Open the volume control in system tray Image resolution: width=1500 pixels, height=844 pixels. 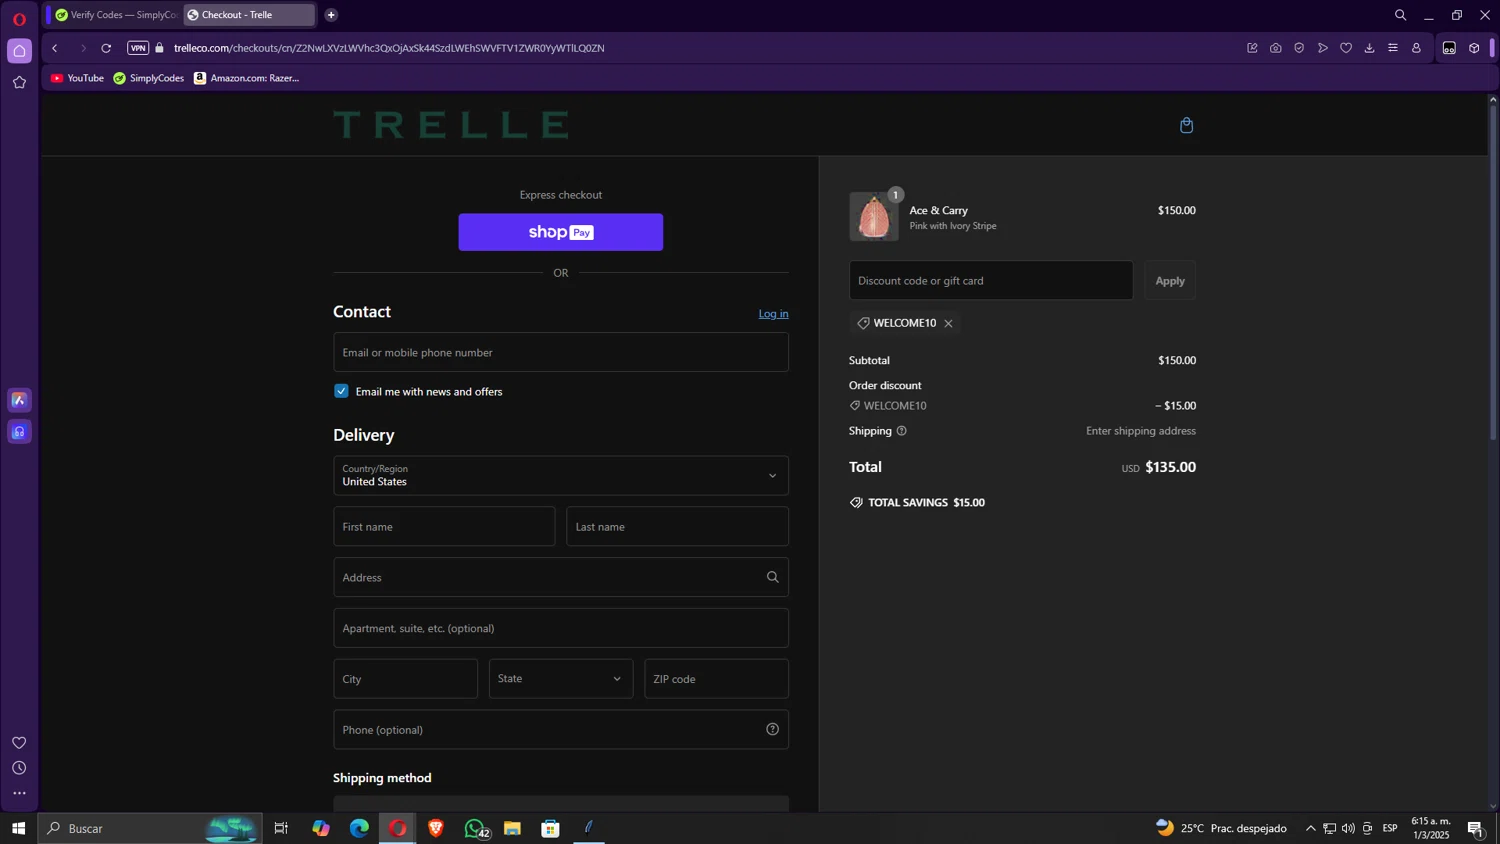[x=1348, y=828]
